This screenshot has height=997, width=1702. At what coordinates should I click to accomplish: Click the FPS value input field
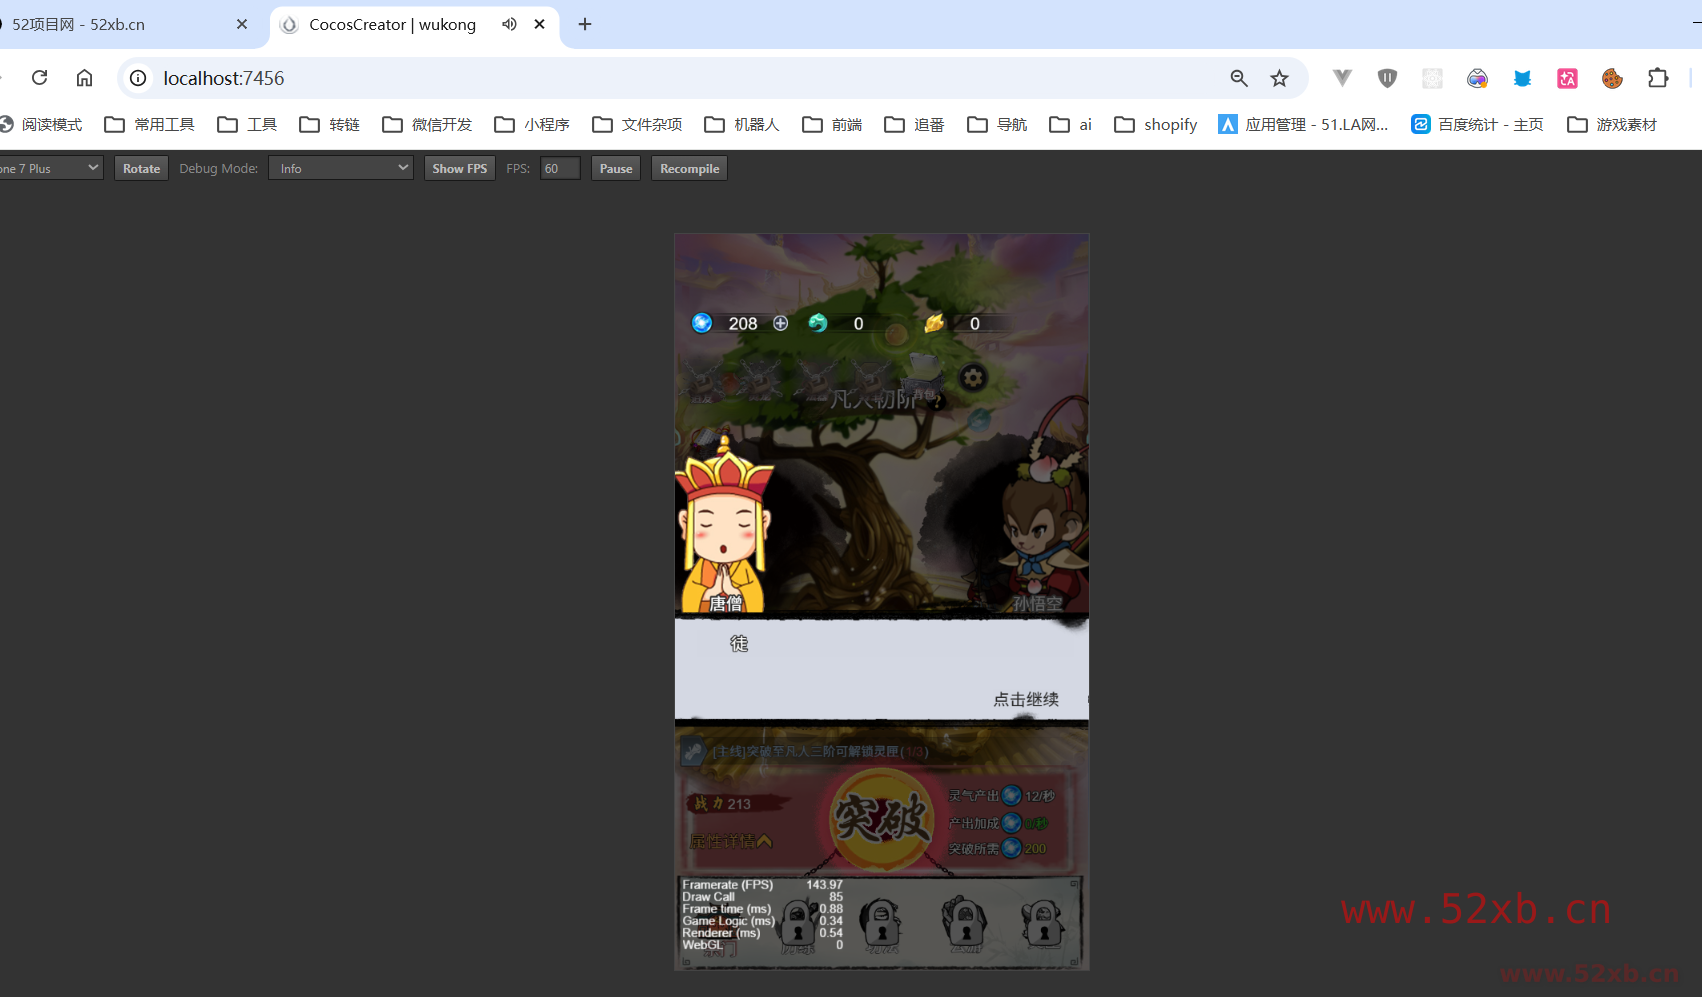[560, 168]
